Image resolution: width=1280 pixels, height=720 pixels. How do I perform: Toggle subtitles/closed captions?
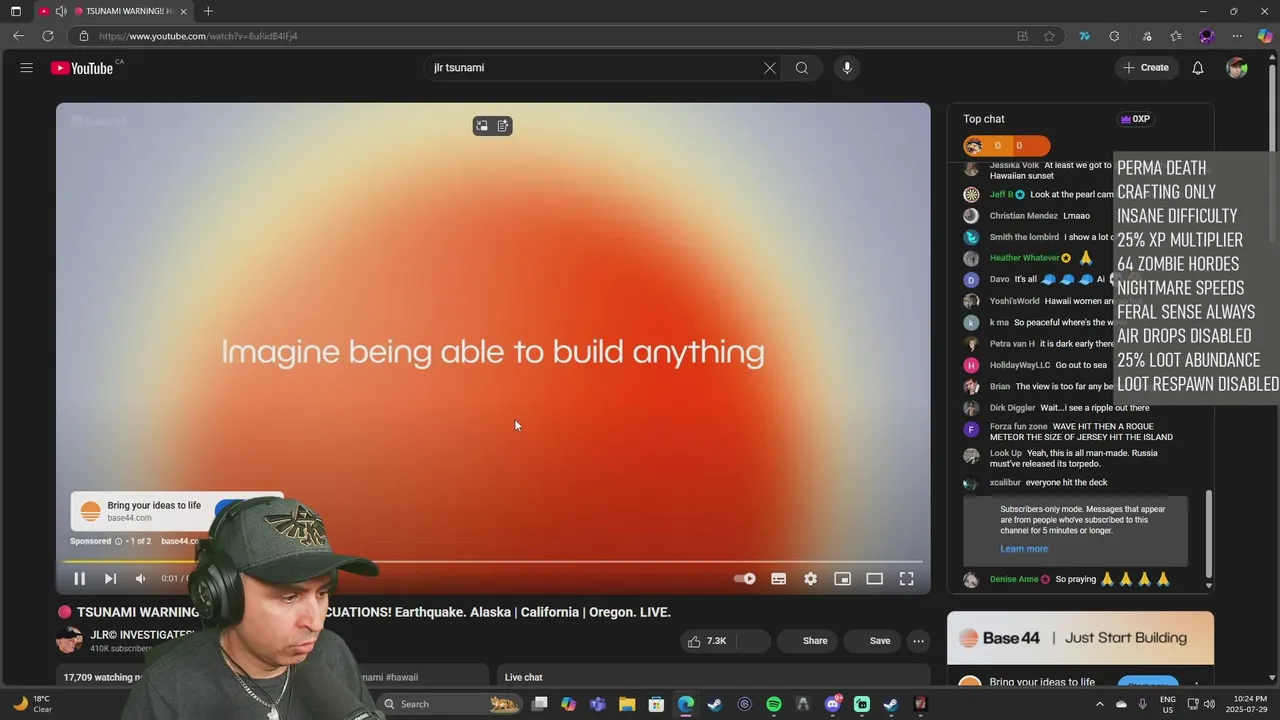779,578
